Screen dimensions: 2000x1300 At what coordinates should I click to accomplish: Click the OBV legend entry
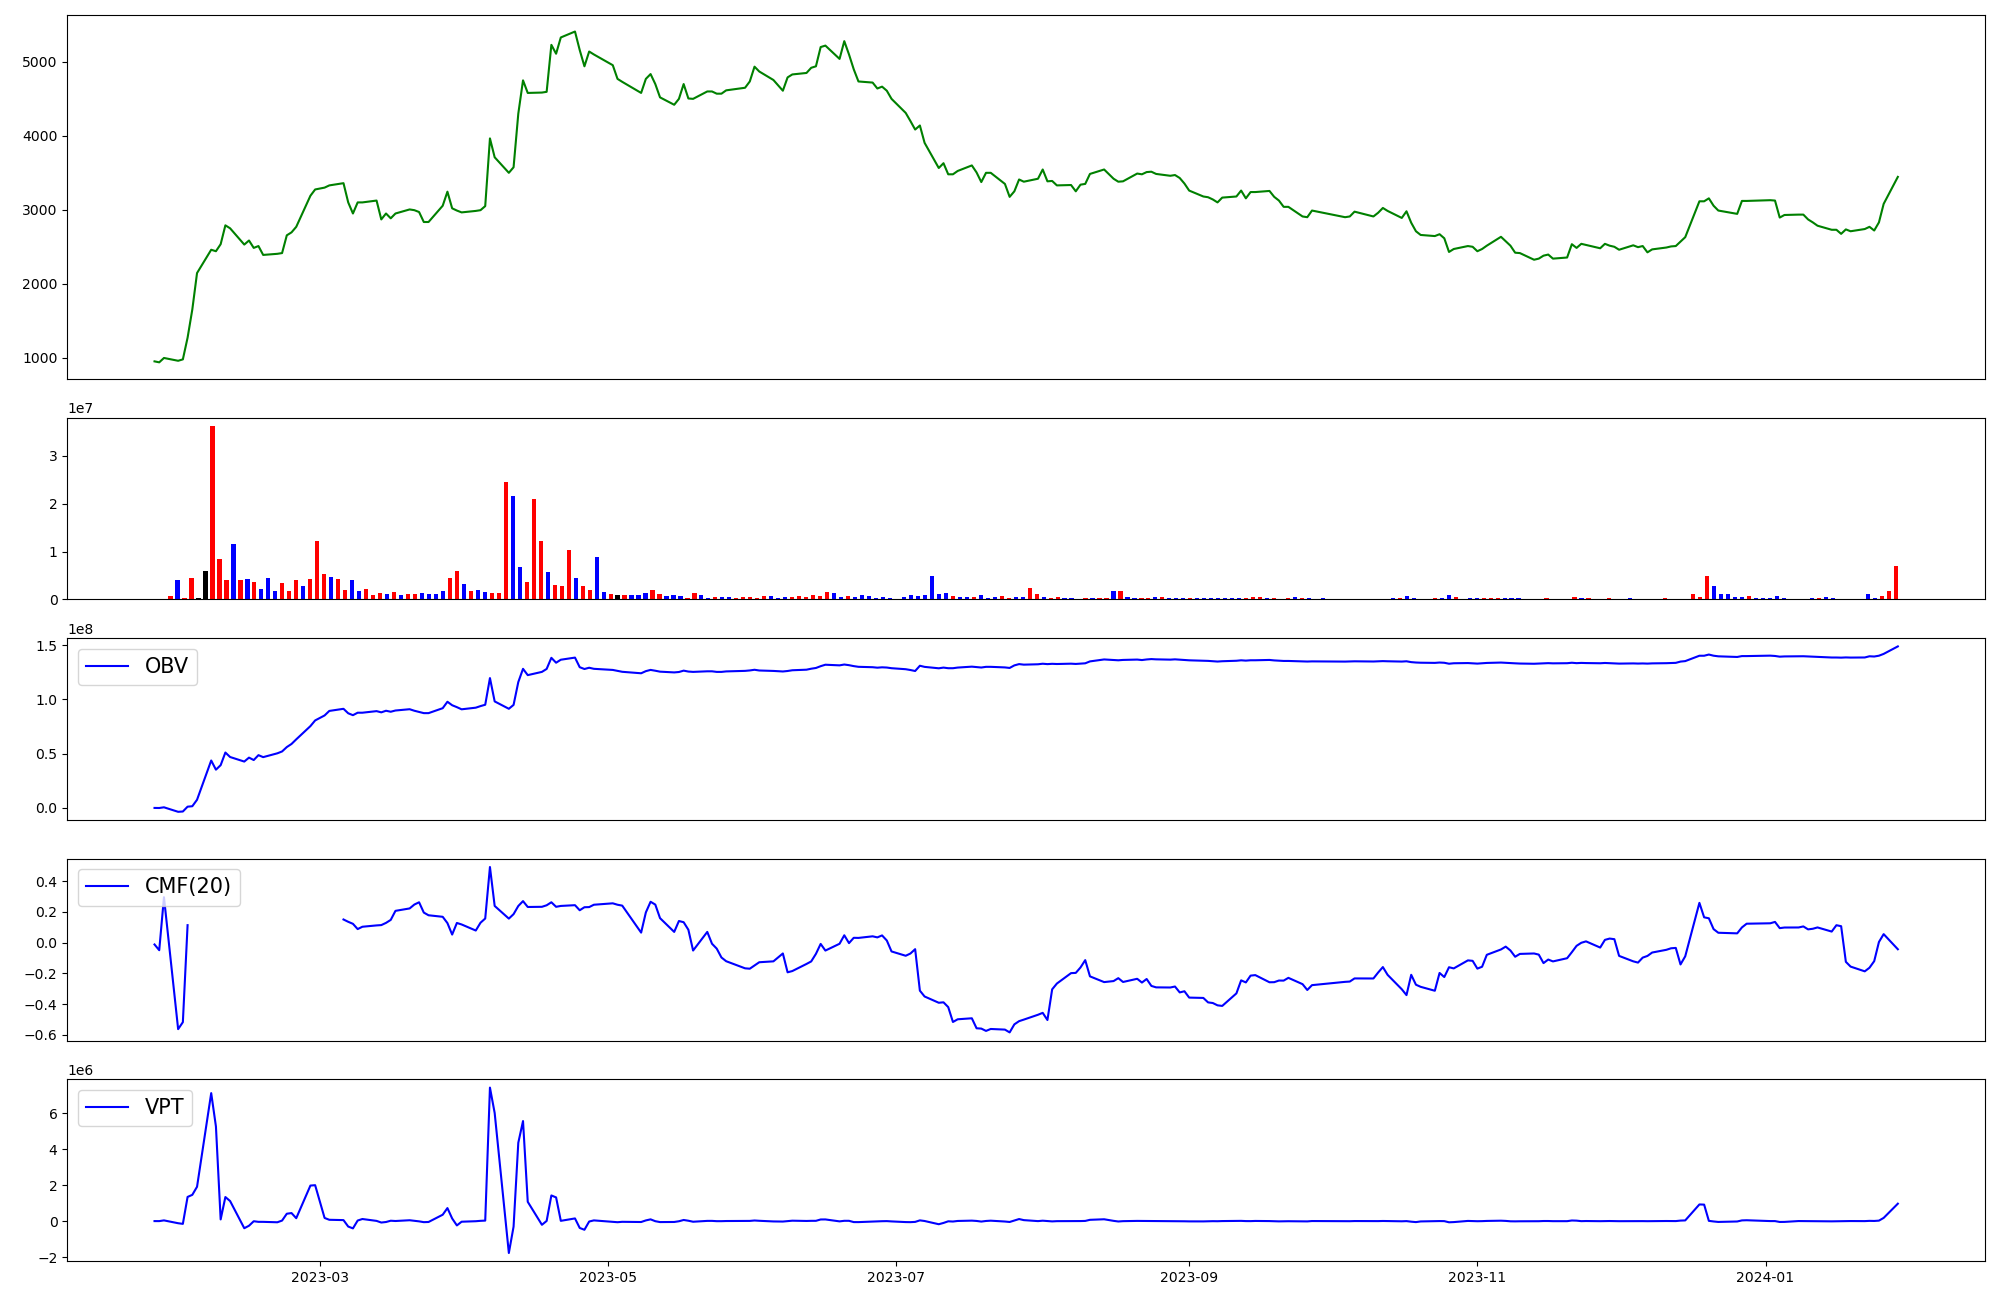pos(138,667)
